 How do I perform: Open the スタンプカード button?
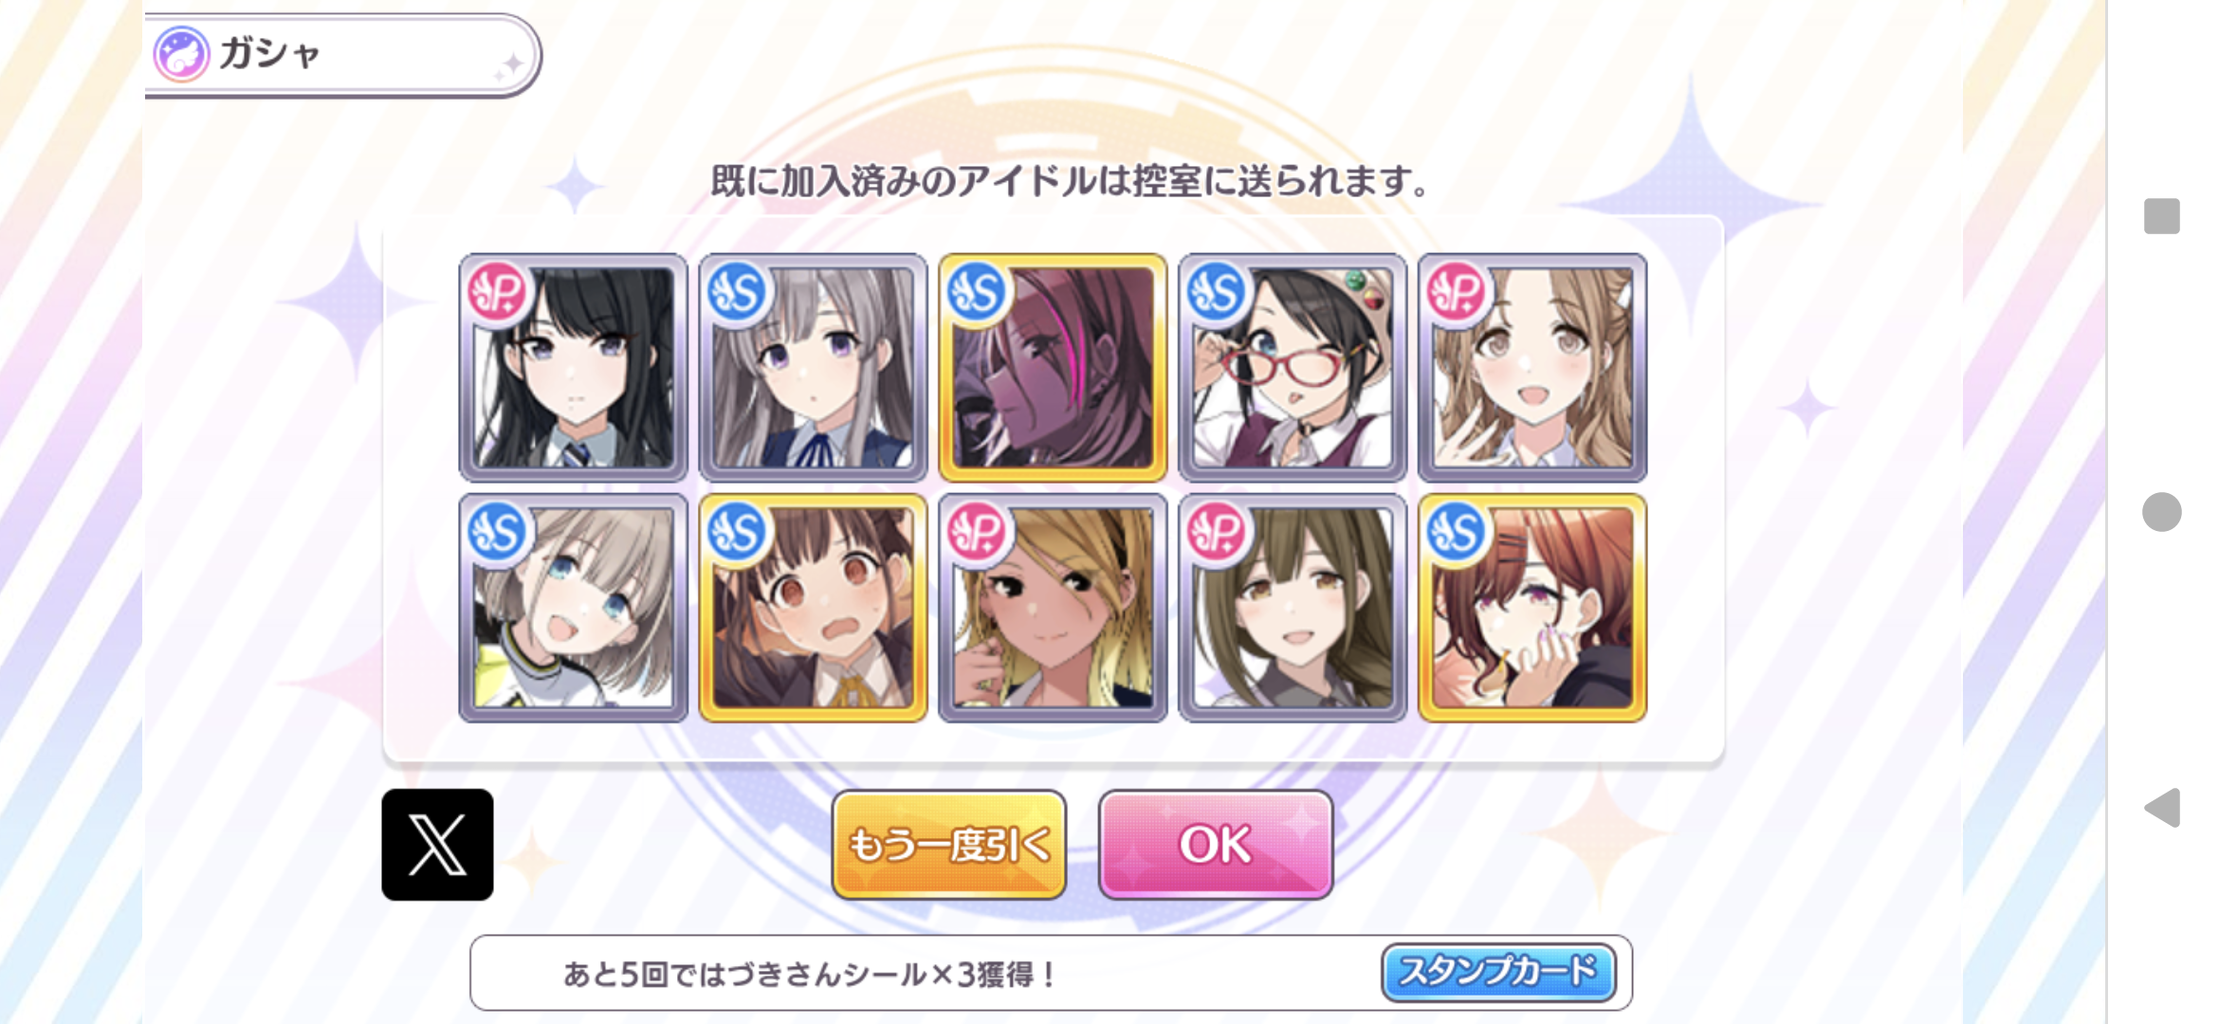(1498, 972)
